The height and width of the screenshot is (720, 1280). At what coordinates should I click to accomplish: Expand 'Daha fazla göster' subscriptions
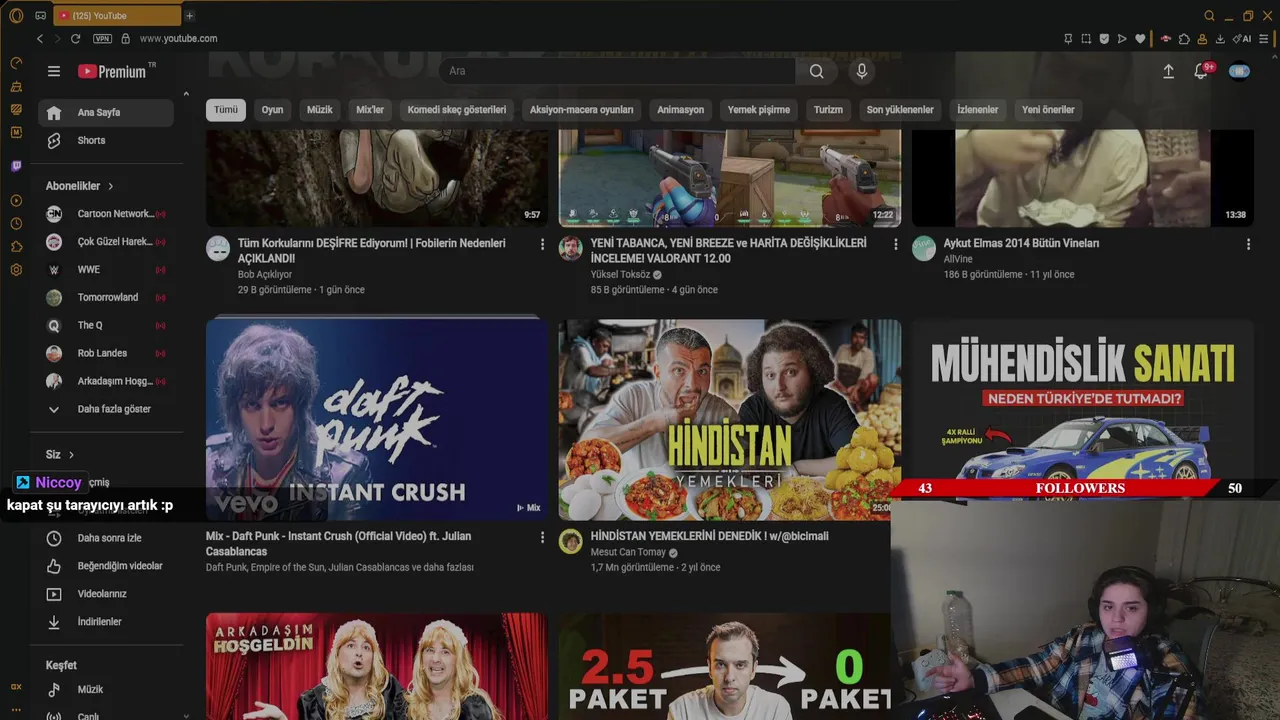click(x=106, y=409)
